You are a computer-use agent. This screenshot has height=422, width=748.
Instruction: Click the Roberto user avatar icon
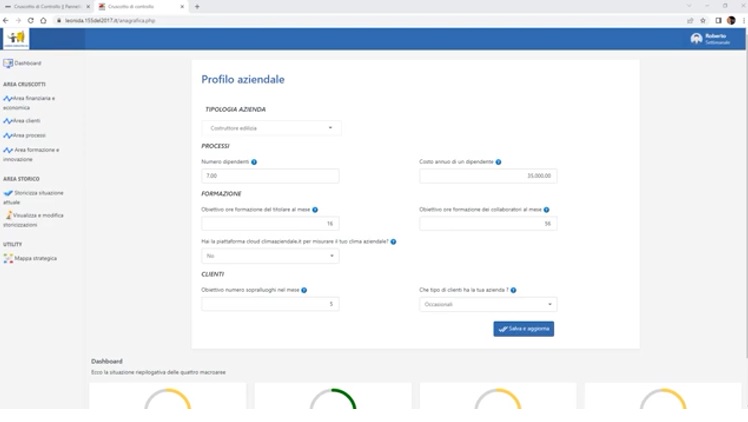click(x=696, y=39)
